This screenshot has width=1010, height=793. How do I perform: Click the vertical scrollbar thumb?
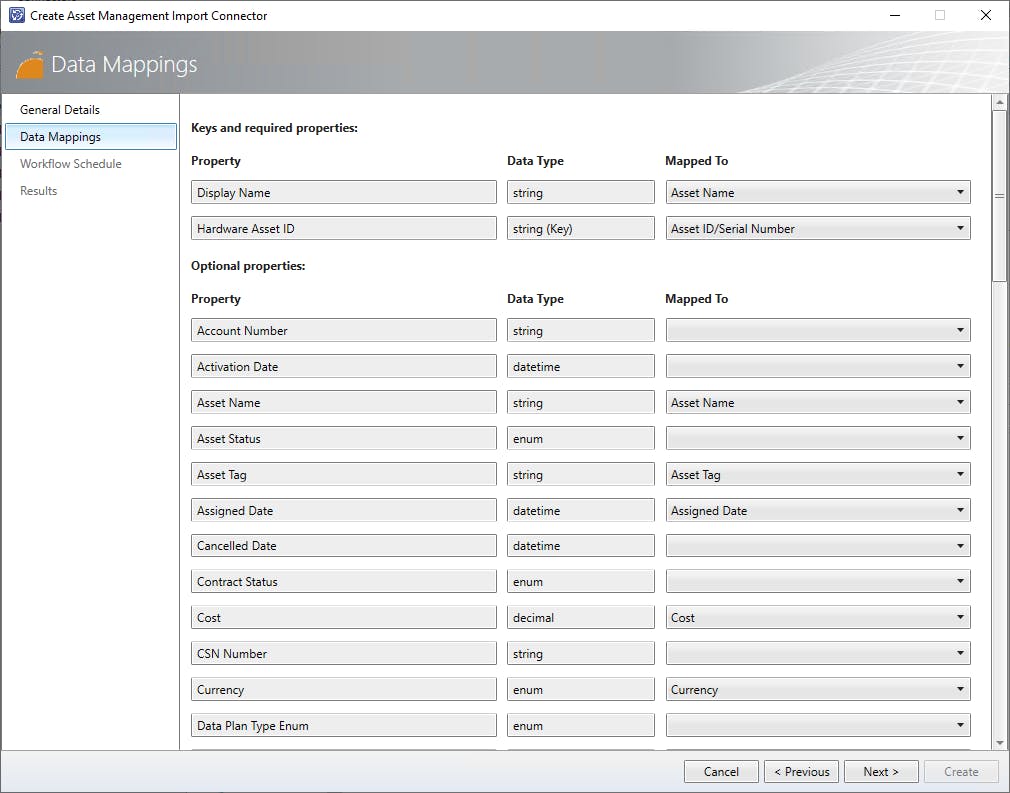[x=998, y=195]
